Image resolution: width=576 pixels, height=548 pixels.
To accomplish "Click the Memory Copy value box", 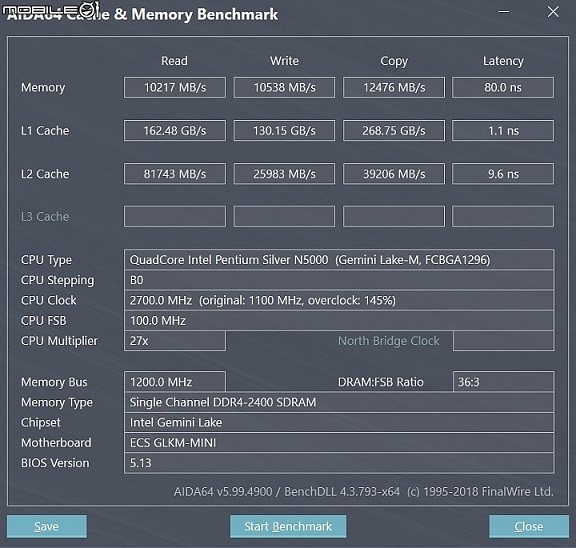I will coord(394,87).
